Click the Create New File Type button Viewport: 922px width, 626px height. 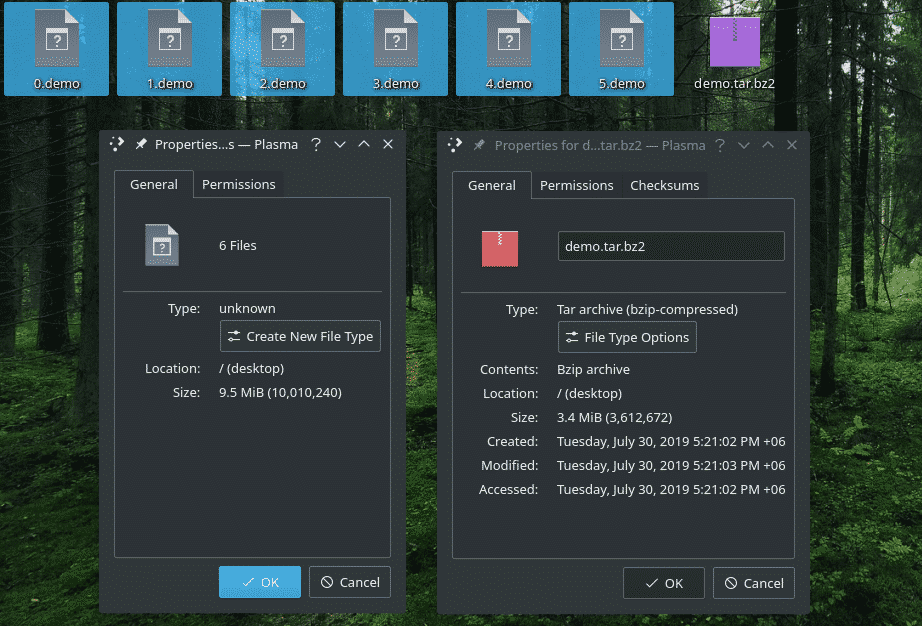click(x=300, y=336)
